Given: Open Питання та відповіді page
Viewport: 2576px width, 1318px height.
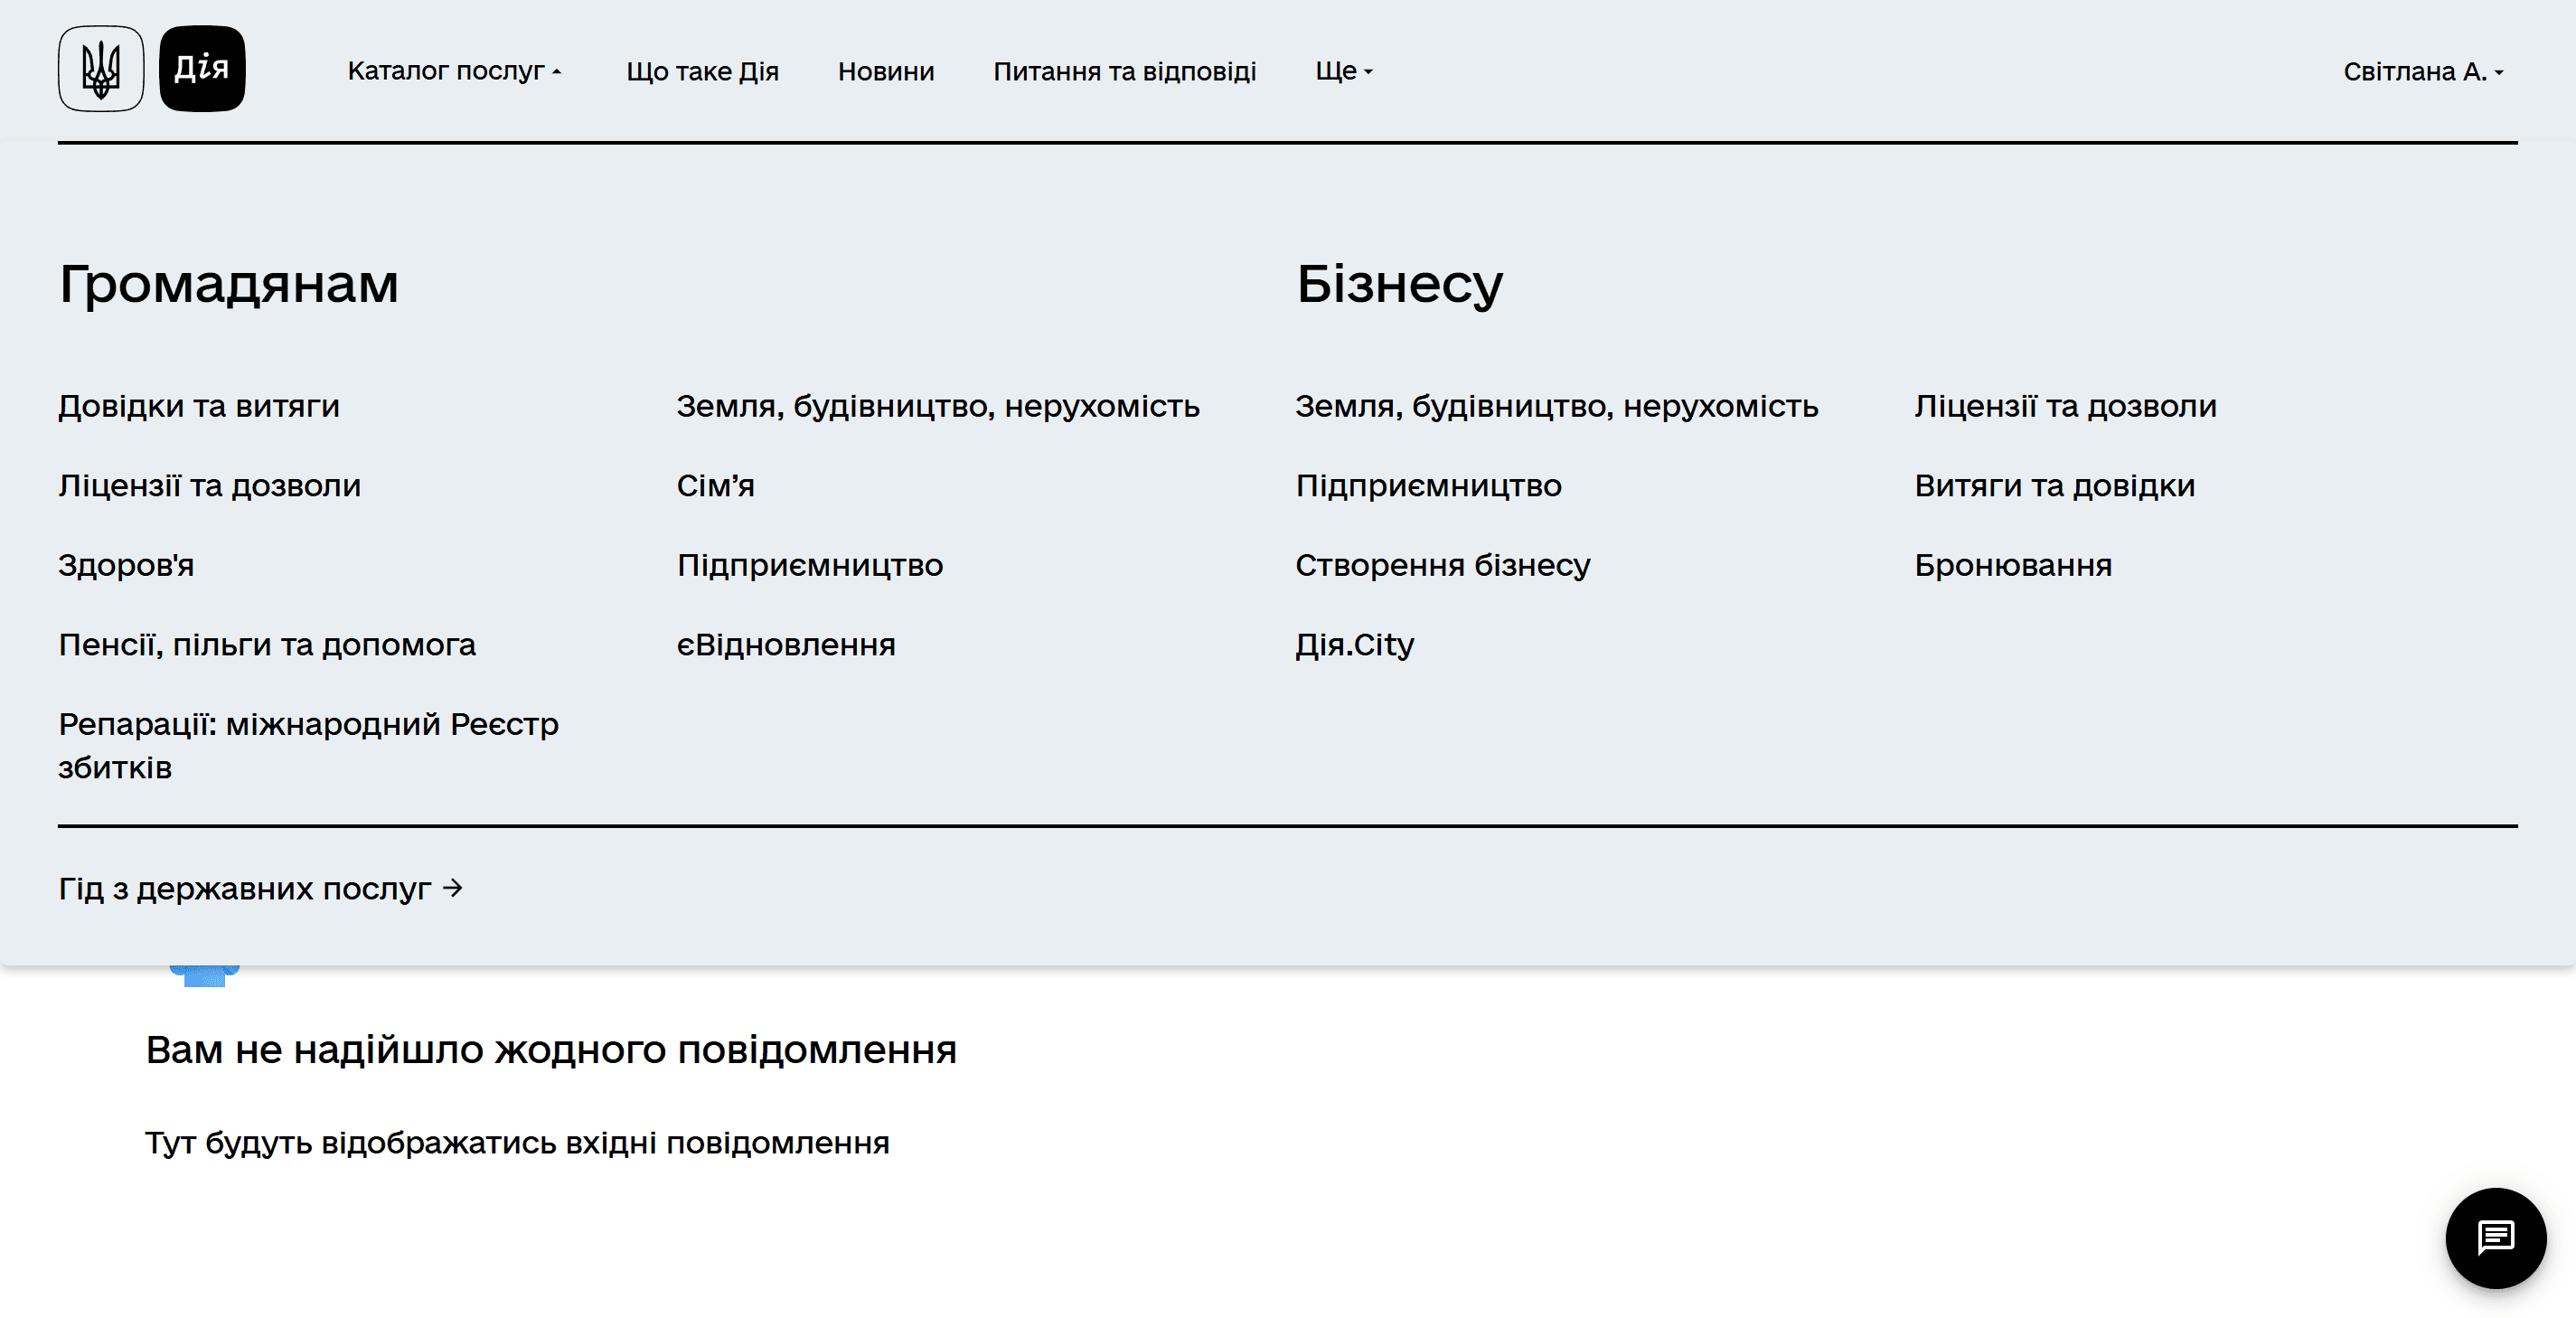Looking at the screenshot, I should pos(1124,71).
